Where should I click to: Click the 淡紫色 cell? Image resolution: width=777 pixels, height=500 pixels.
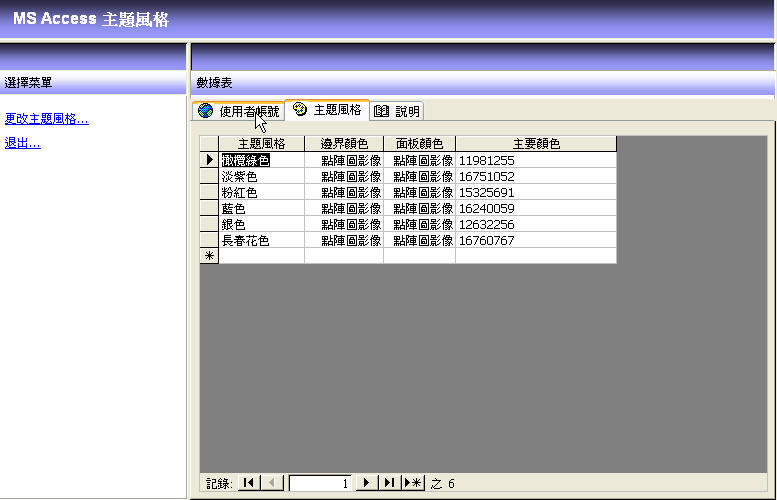pos(261,176)
